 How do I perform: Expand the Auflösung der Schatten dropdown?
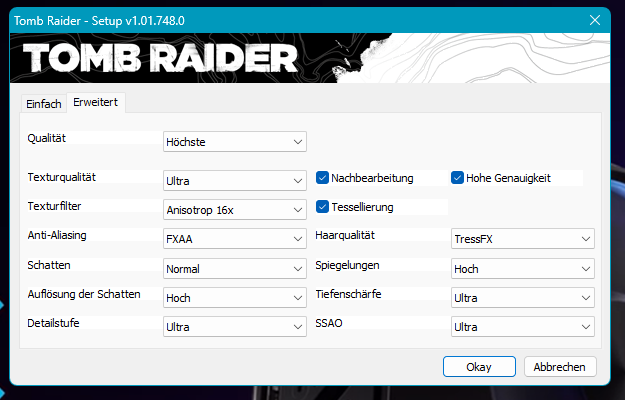pos(235,298)
